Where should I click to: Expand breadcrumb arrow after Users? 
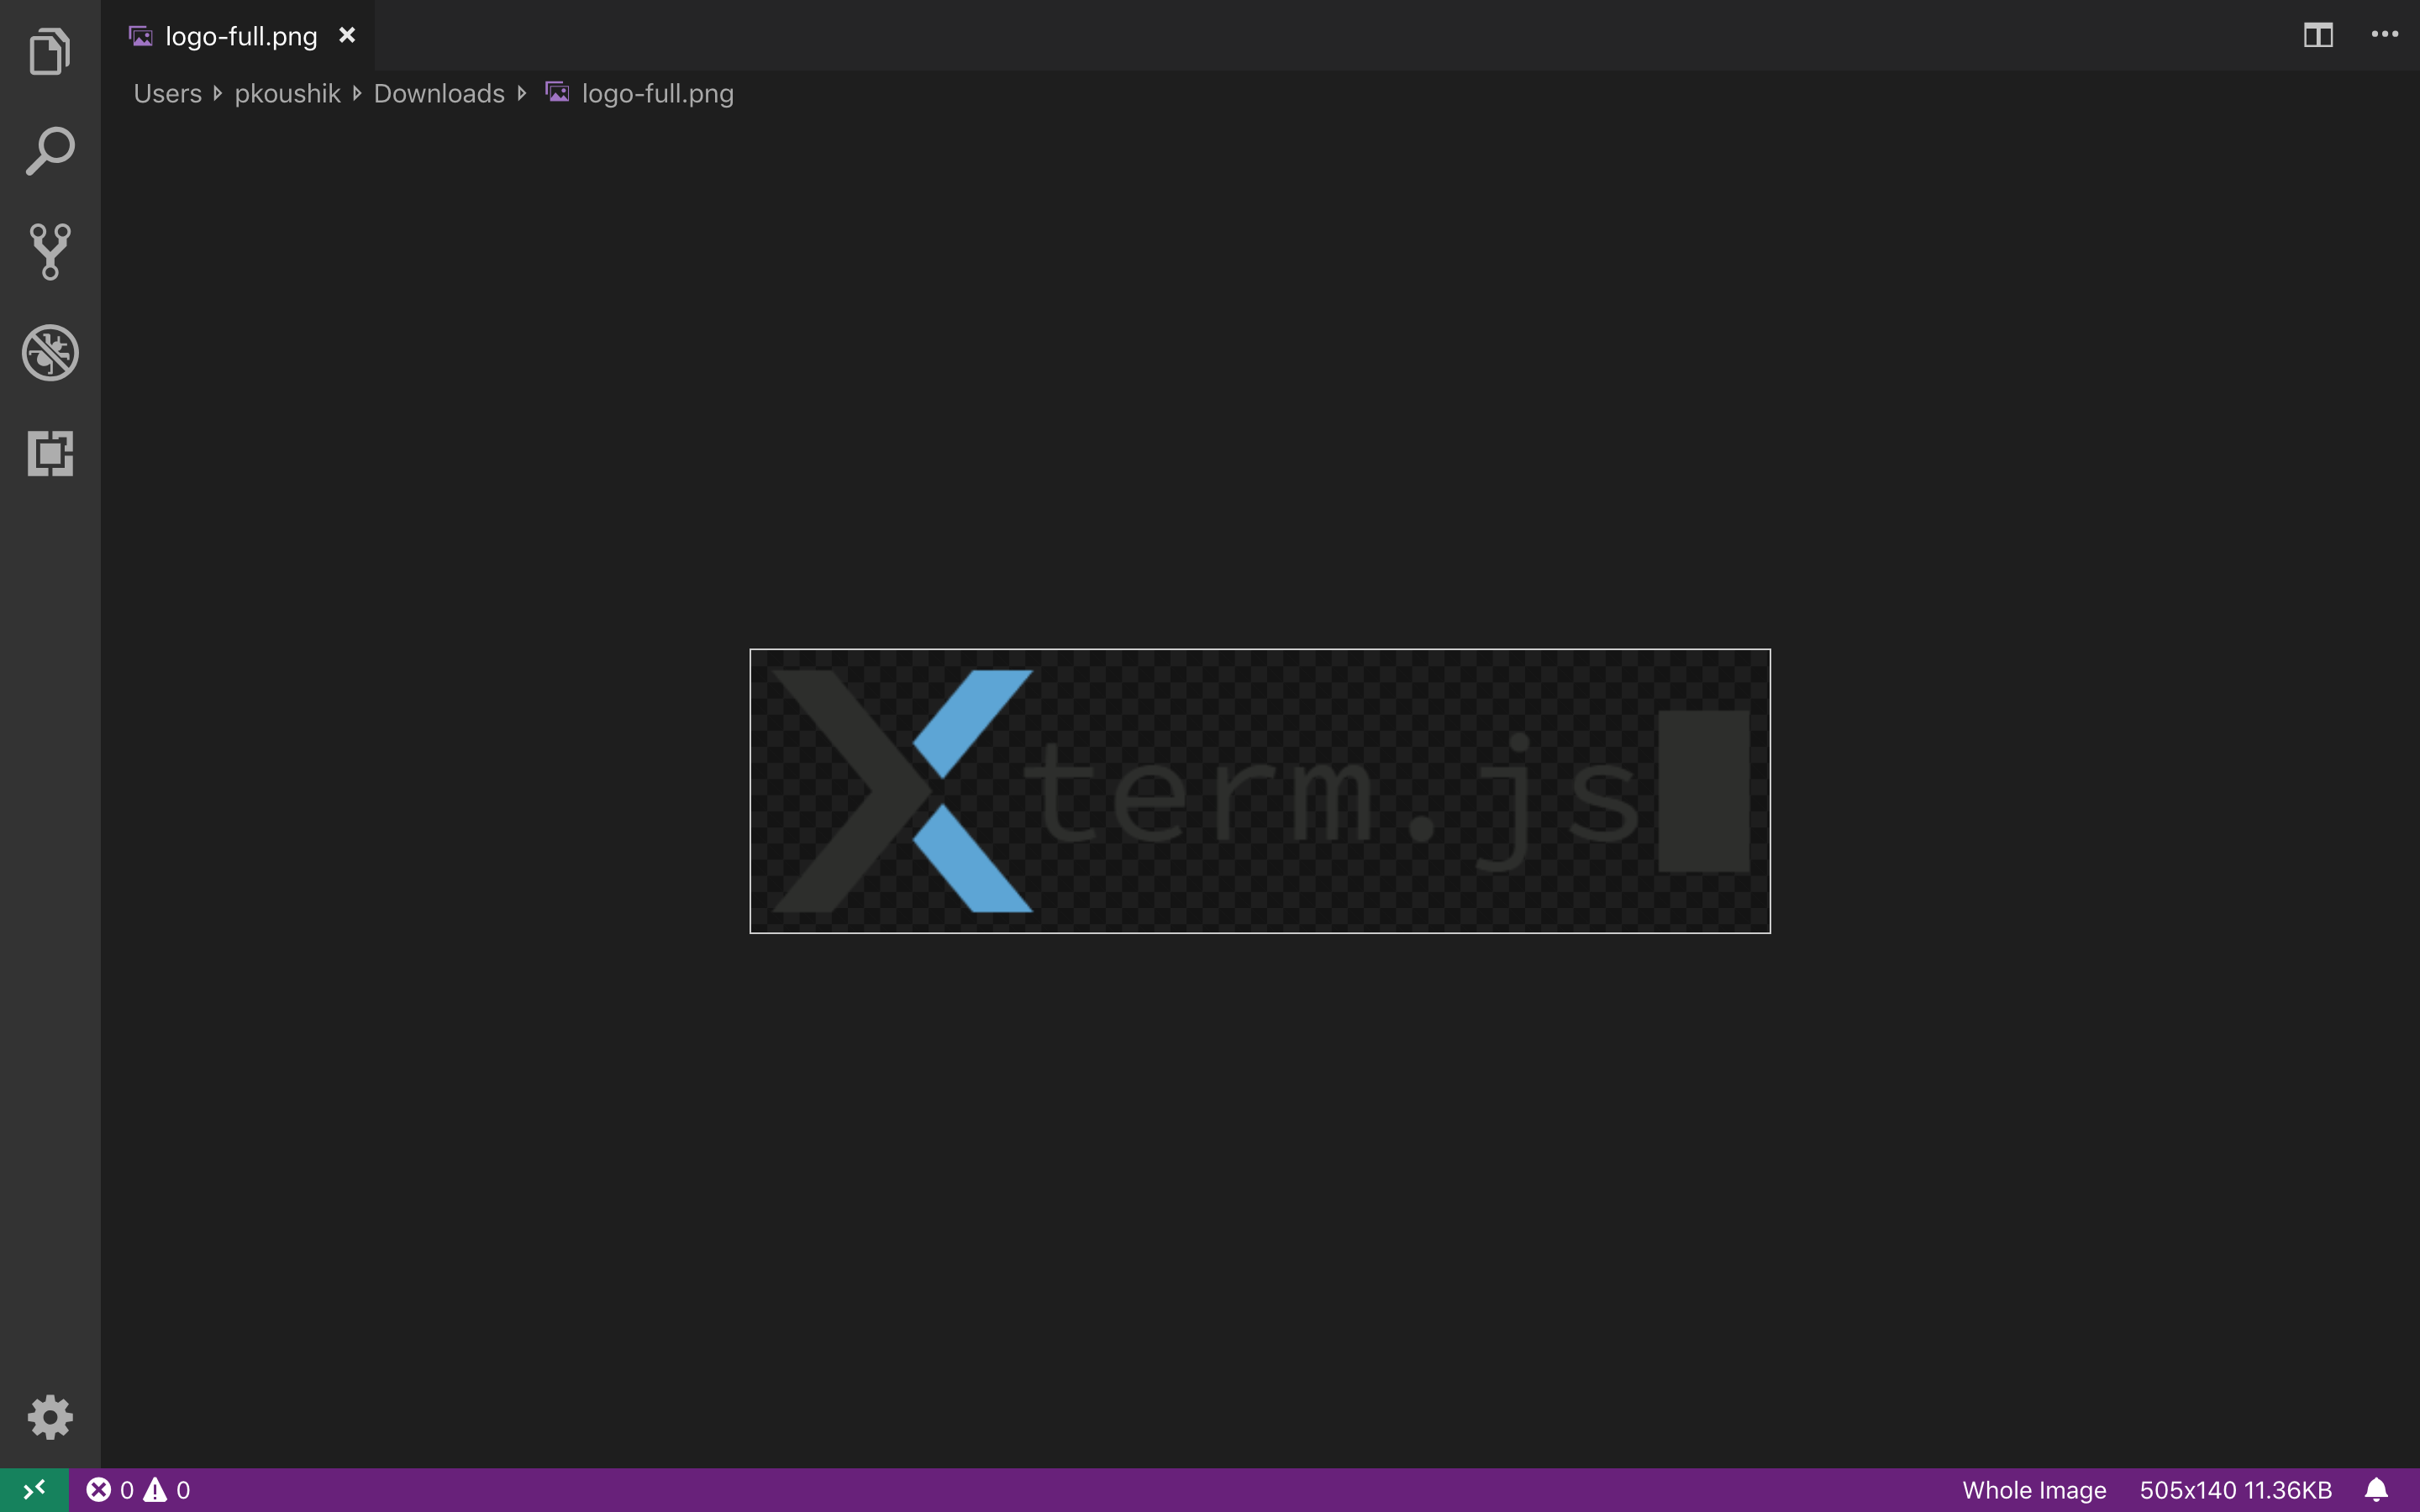(218, 93)
